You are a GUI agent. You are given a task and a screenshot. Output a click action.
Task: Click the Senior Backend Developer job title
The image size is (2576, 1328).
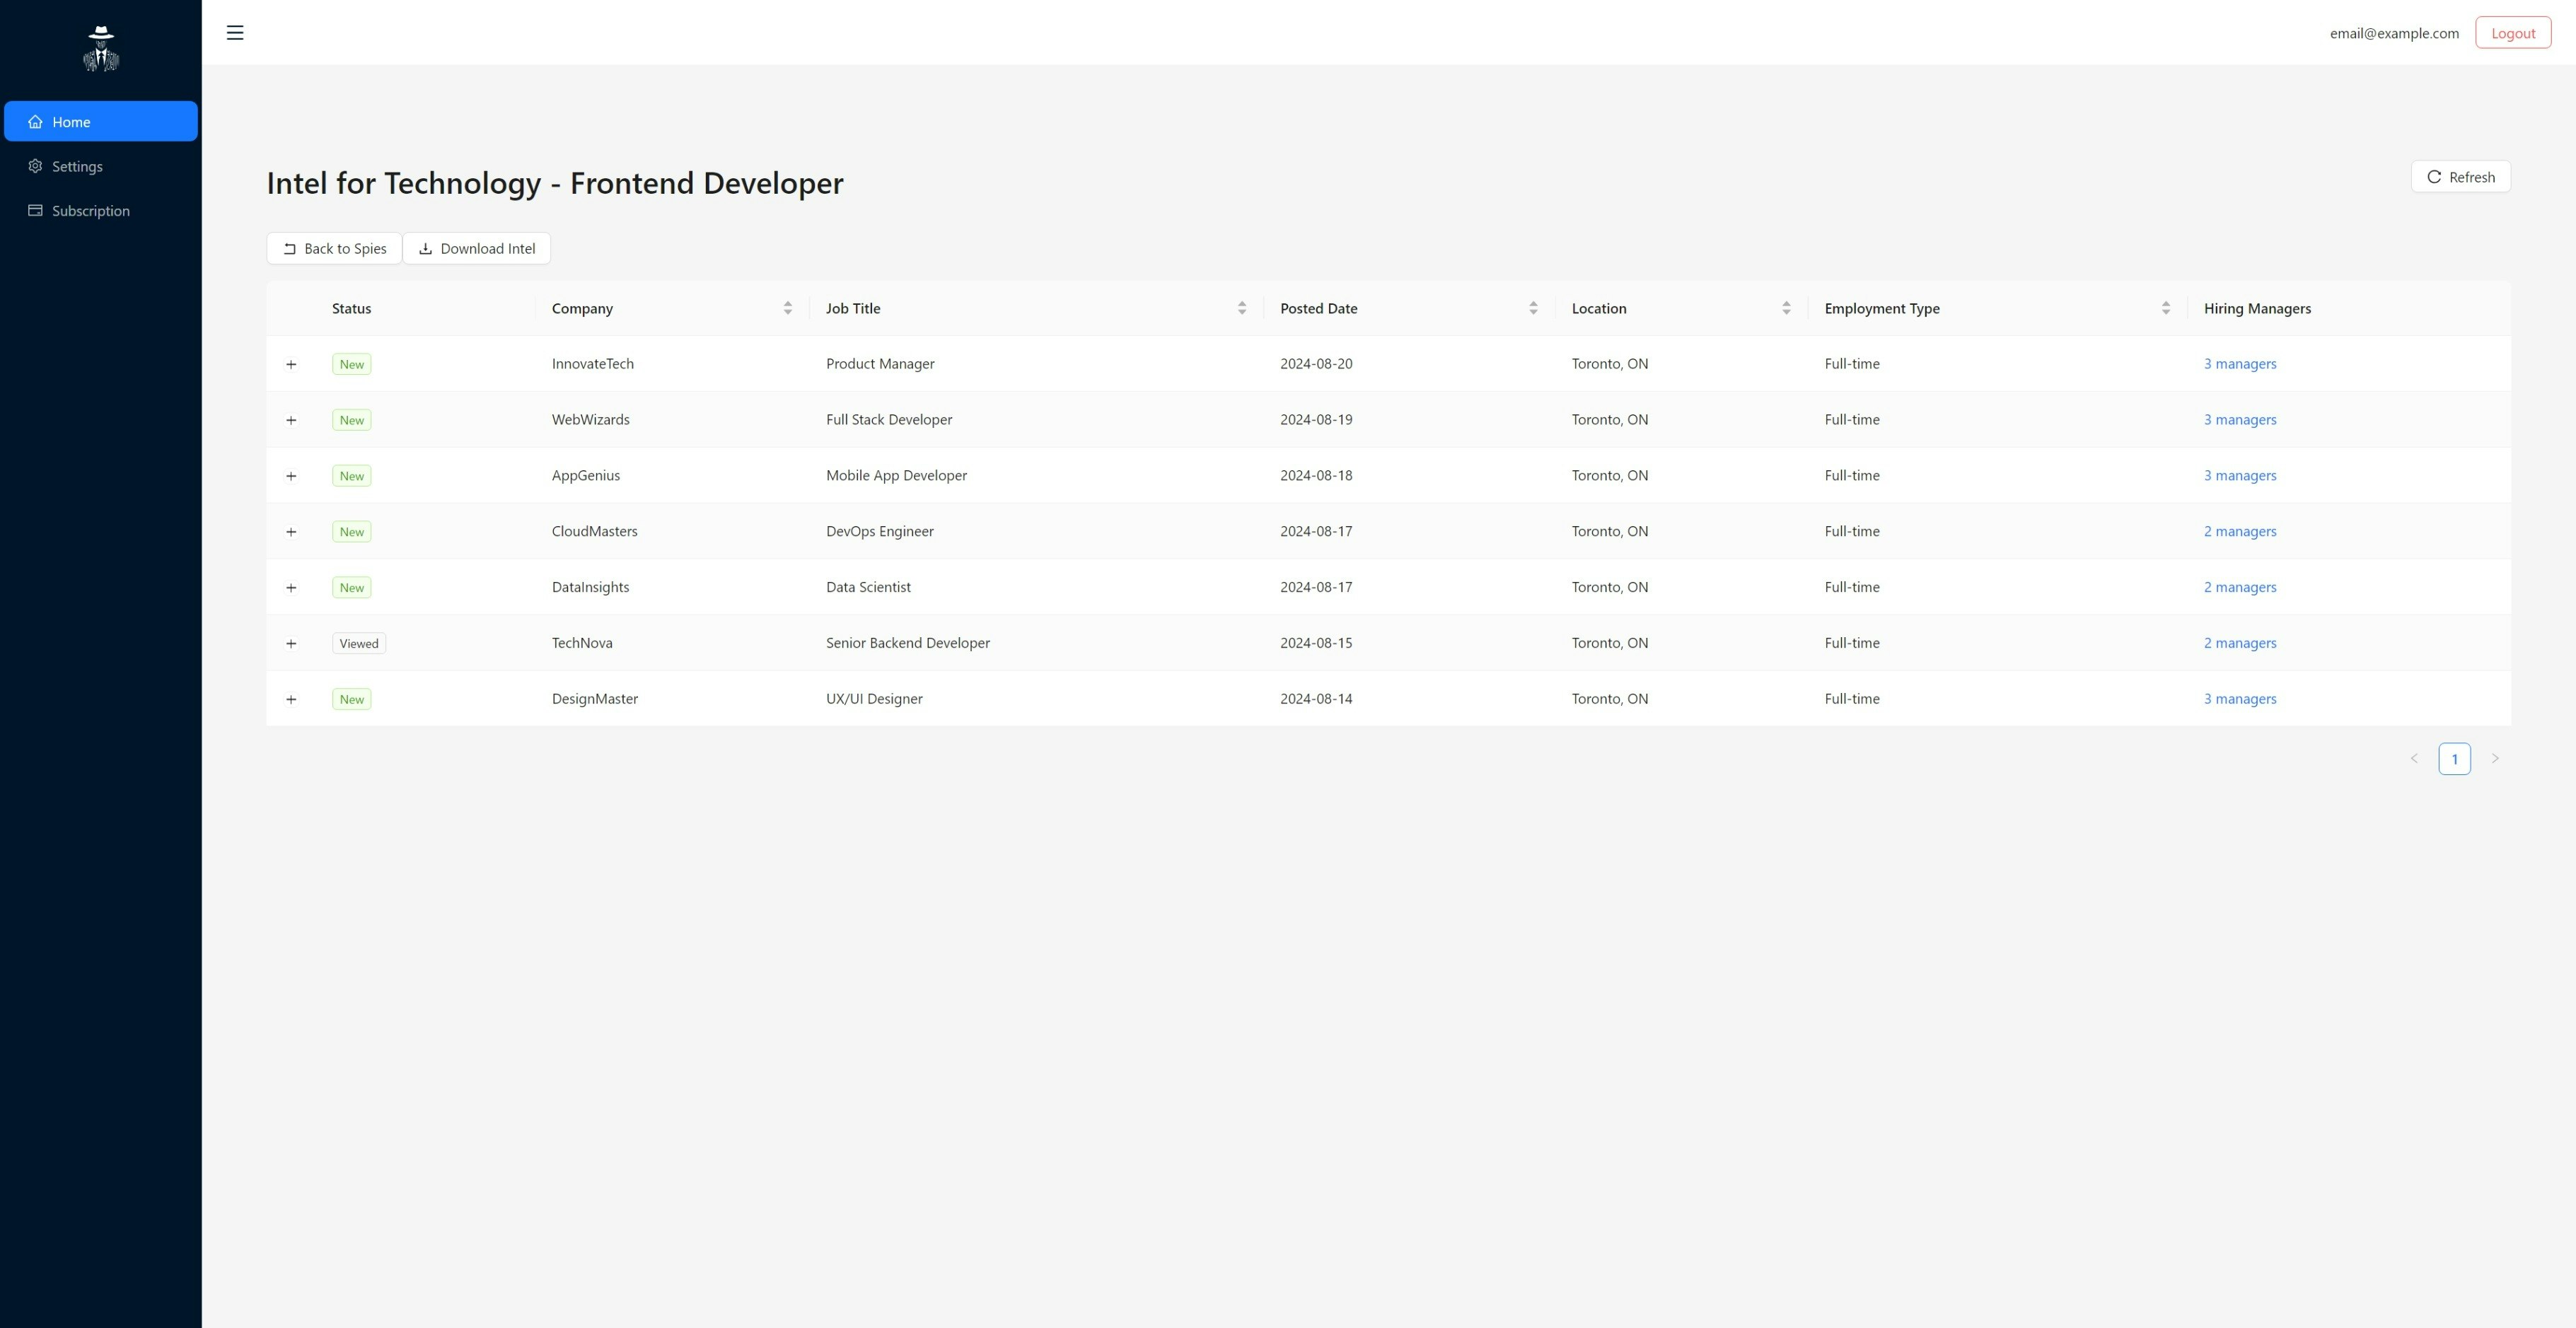908,643
